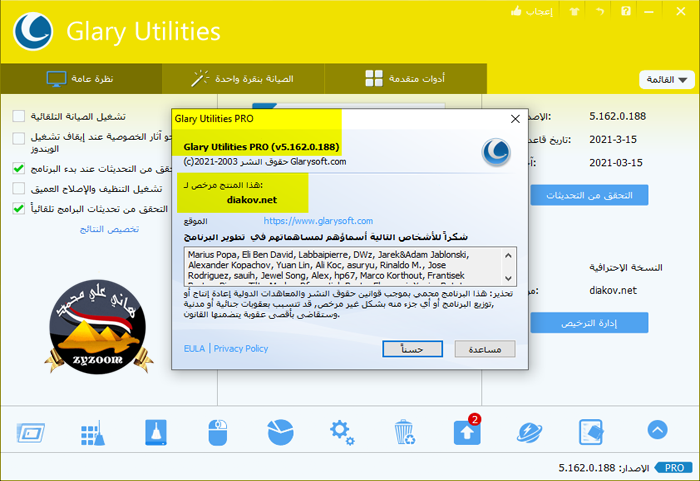This screenshot has height=481, width=700.
Task: Click the diakov.net licensee text in dialog
Action: point(252,200)
